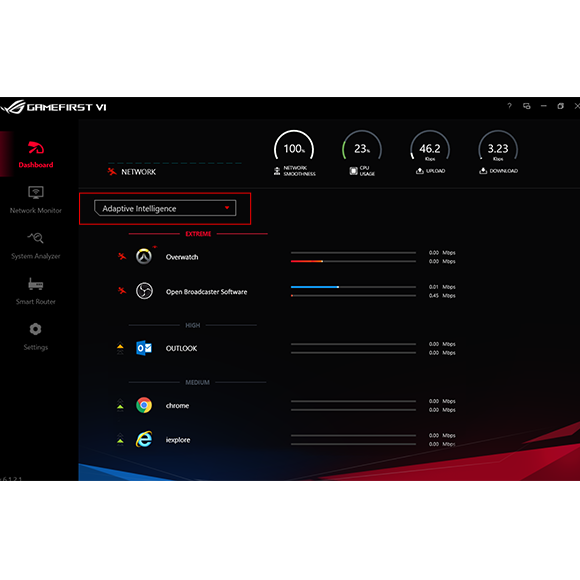
Task: Click the chrome application icon
Action: (x=144, y=405)
